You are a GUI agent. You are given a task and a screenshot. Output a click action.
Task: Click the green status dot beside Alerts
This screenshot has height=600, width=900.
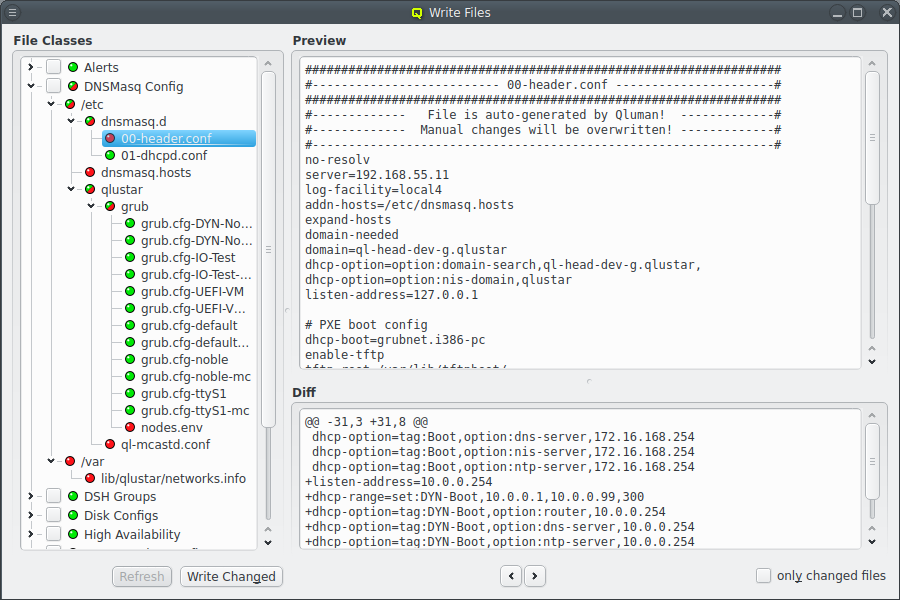pyautogui.click(x=73, y=67)
